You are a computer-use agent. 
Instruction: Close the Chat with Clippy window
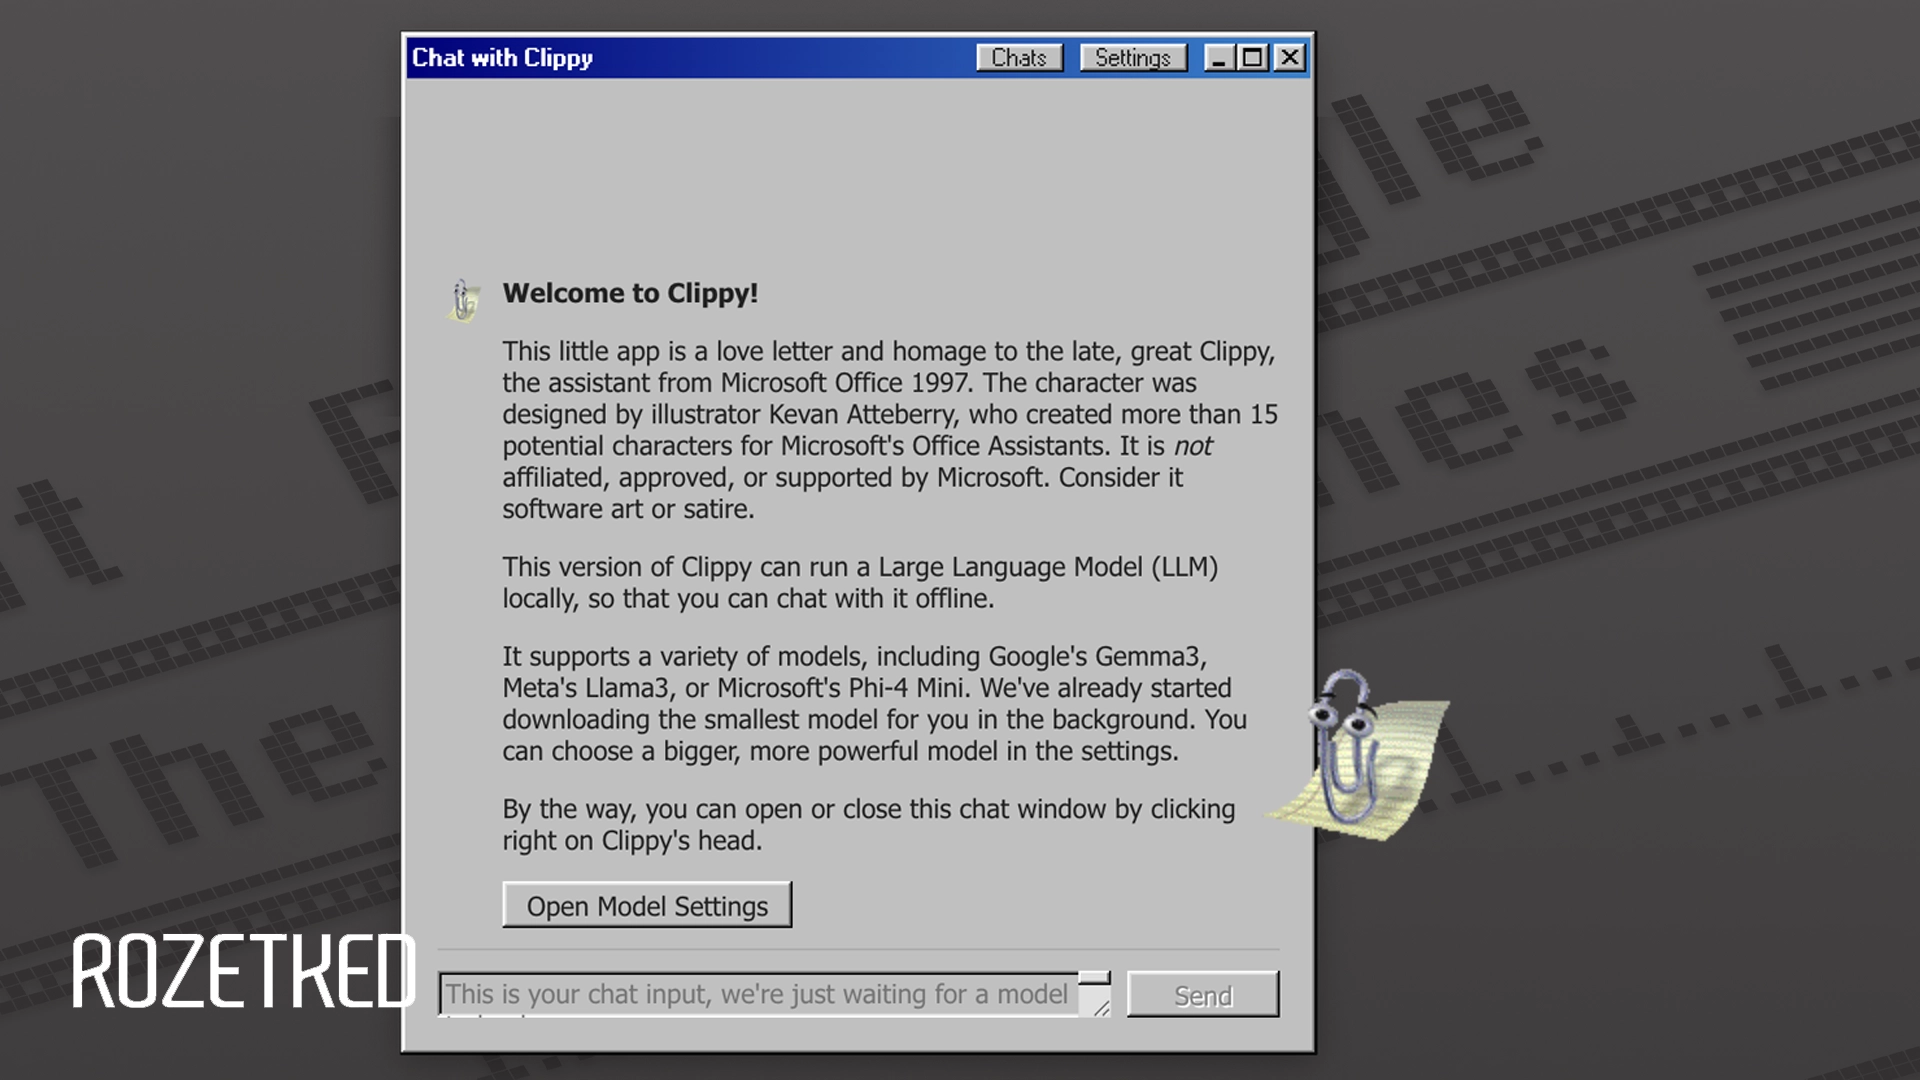1290,58
